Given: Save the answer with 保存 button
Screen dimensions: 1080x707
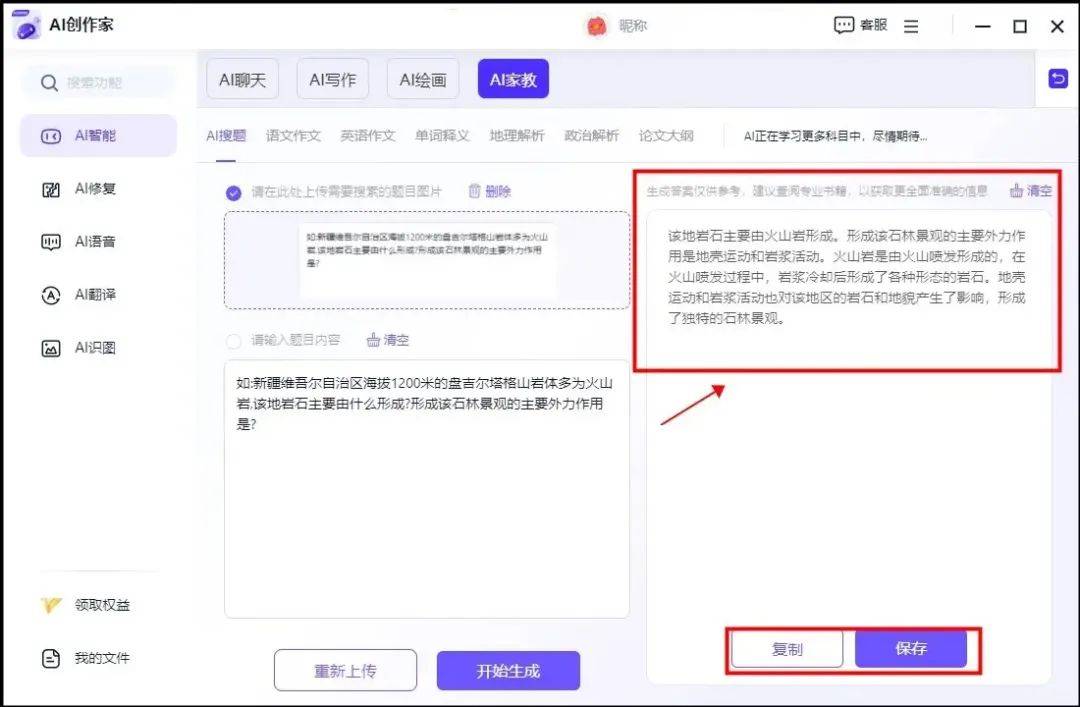Looking at the screenshot, I should (x=911, y=648).
